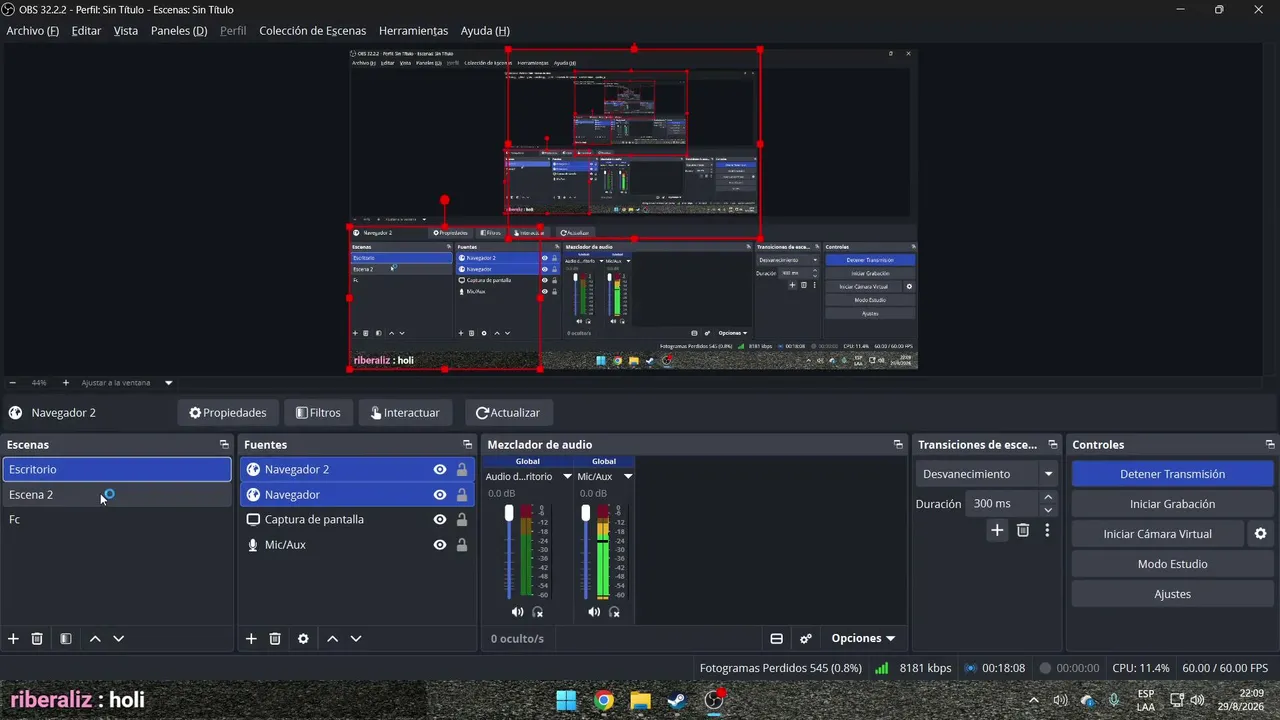Toggle monitoring for the Mic/Aux channel
Screen dimensions: 1280x720
pyautogui.click(x=615, y=612)
